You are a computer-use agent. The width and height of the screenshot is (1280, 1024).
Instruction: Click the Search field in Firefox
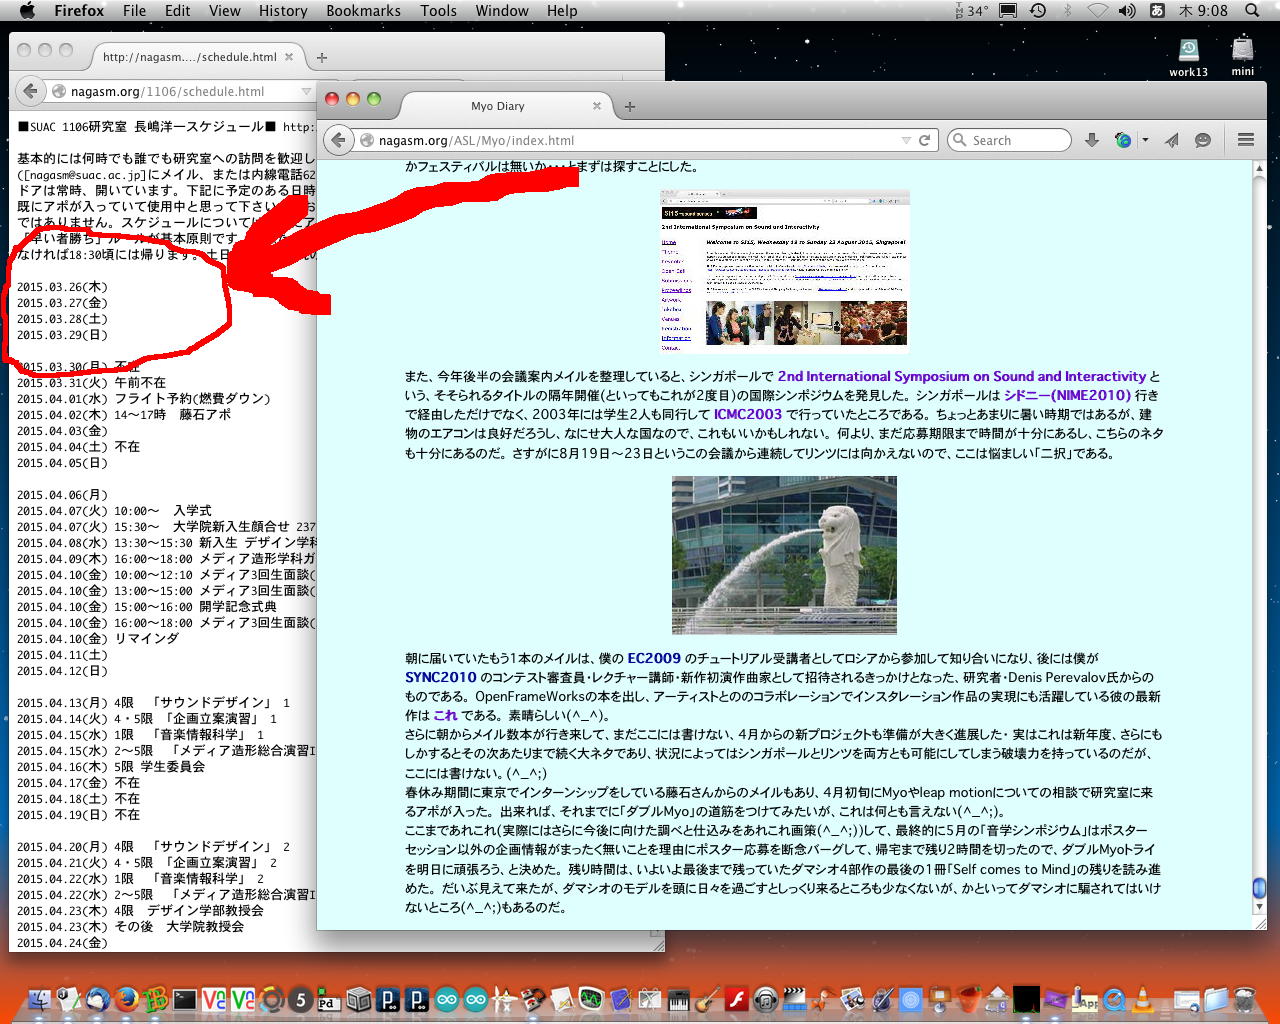(1009, 140)
